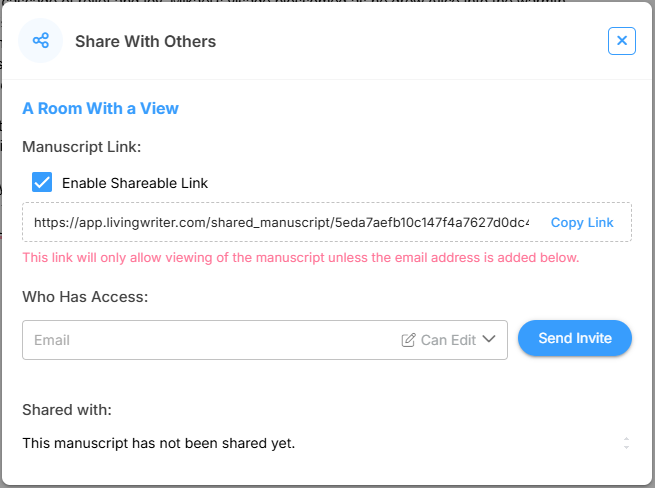The image size is (655, 488).
Task: Click the Enable Shareable Link label text
Action: (x=135, y=183)
